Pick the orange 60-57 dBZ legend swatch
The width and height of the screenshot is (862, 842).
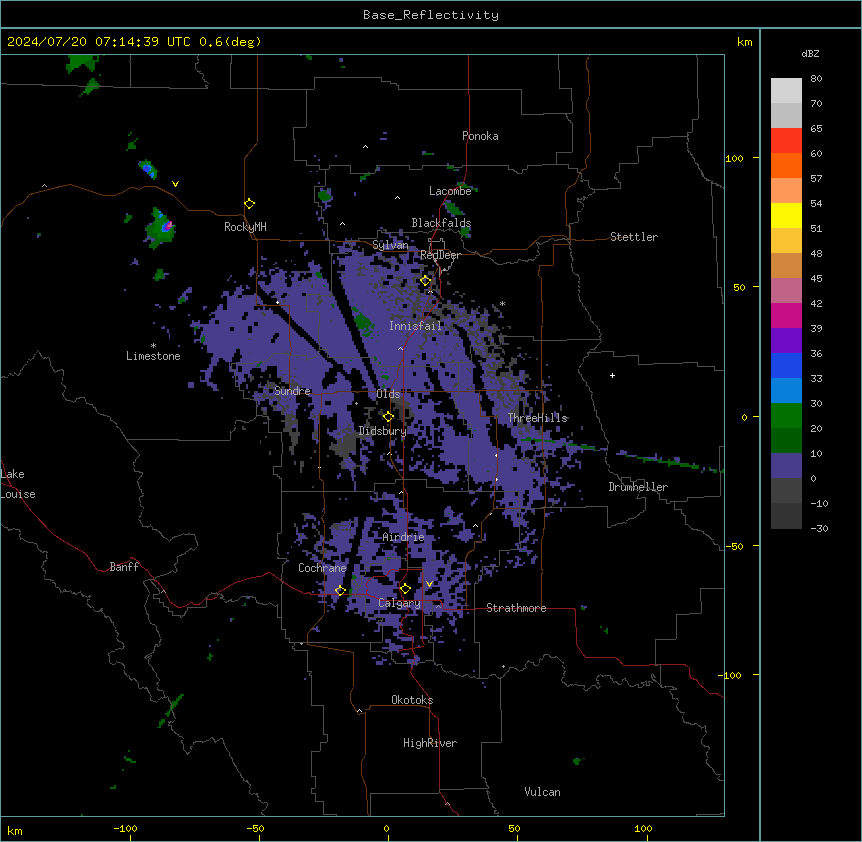pos(786,165)
